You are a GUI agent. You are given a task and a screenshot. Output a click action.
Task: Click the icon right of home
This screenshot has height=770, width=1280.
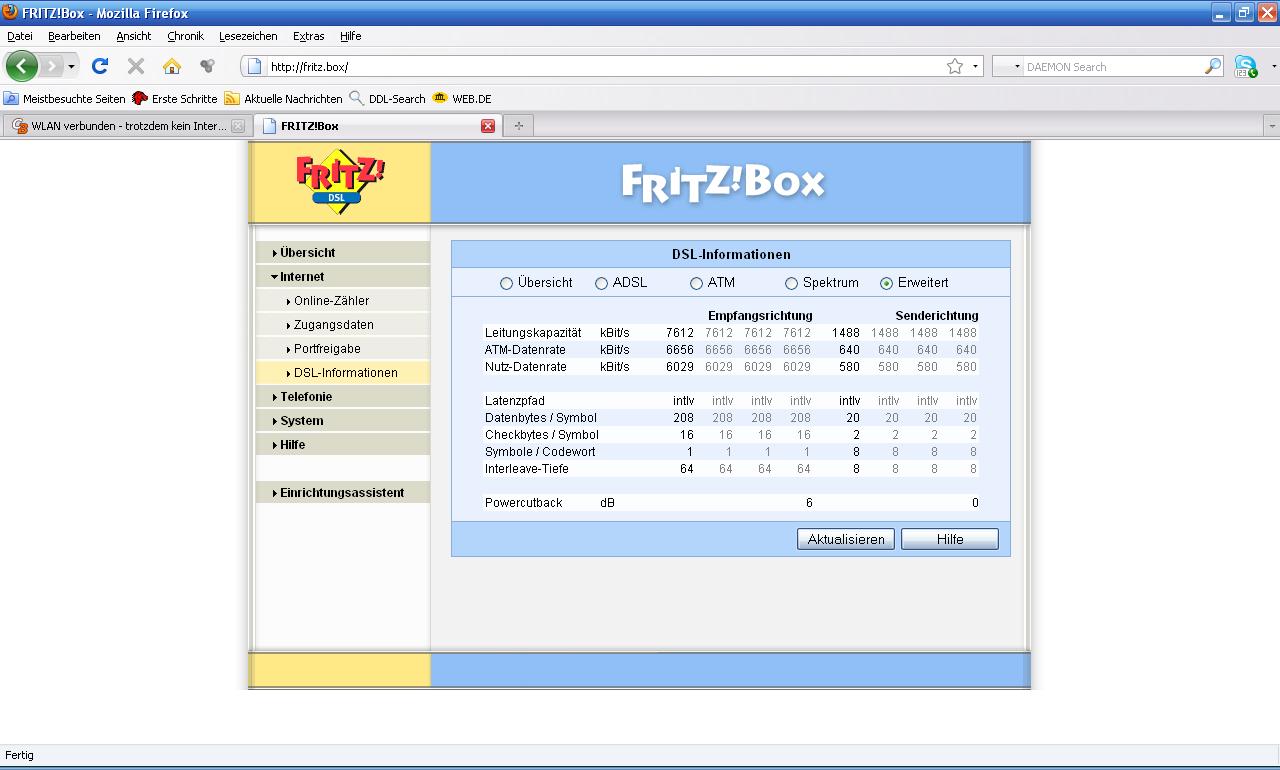click(x=207, y=66)
